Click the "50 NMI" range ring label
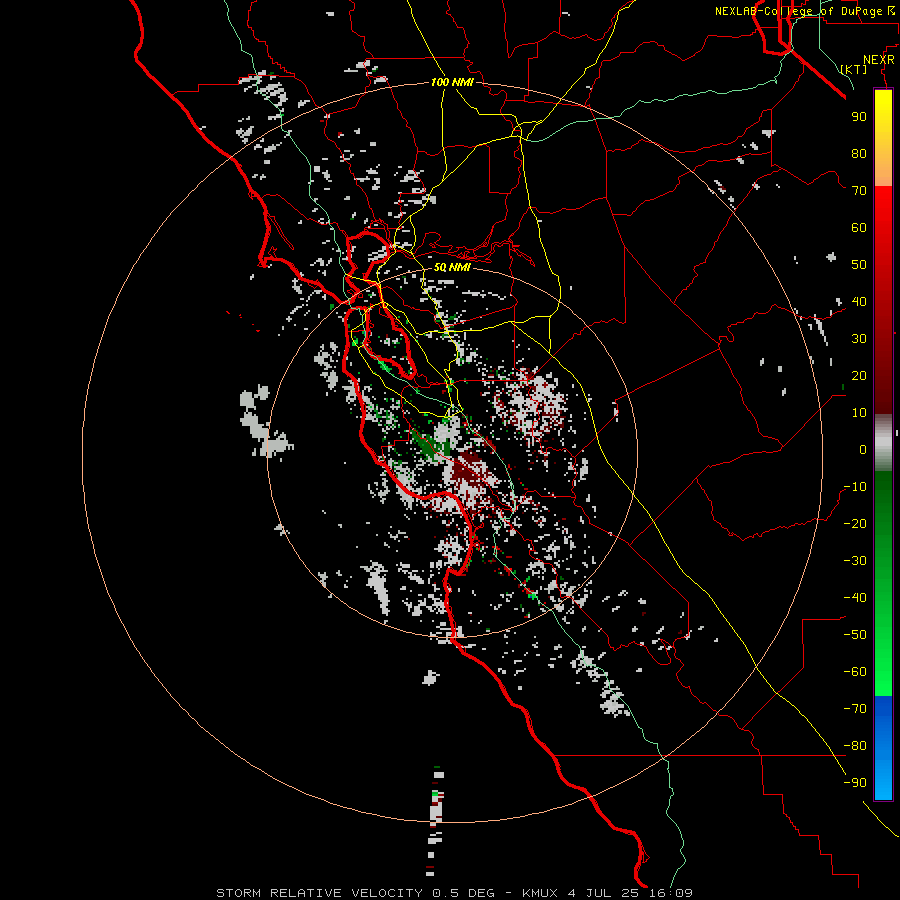Image resolution: width=900 pixels, height=900 pixels. click(452, 267)
